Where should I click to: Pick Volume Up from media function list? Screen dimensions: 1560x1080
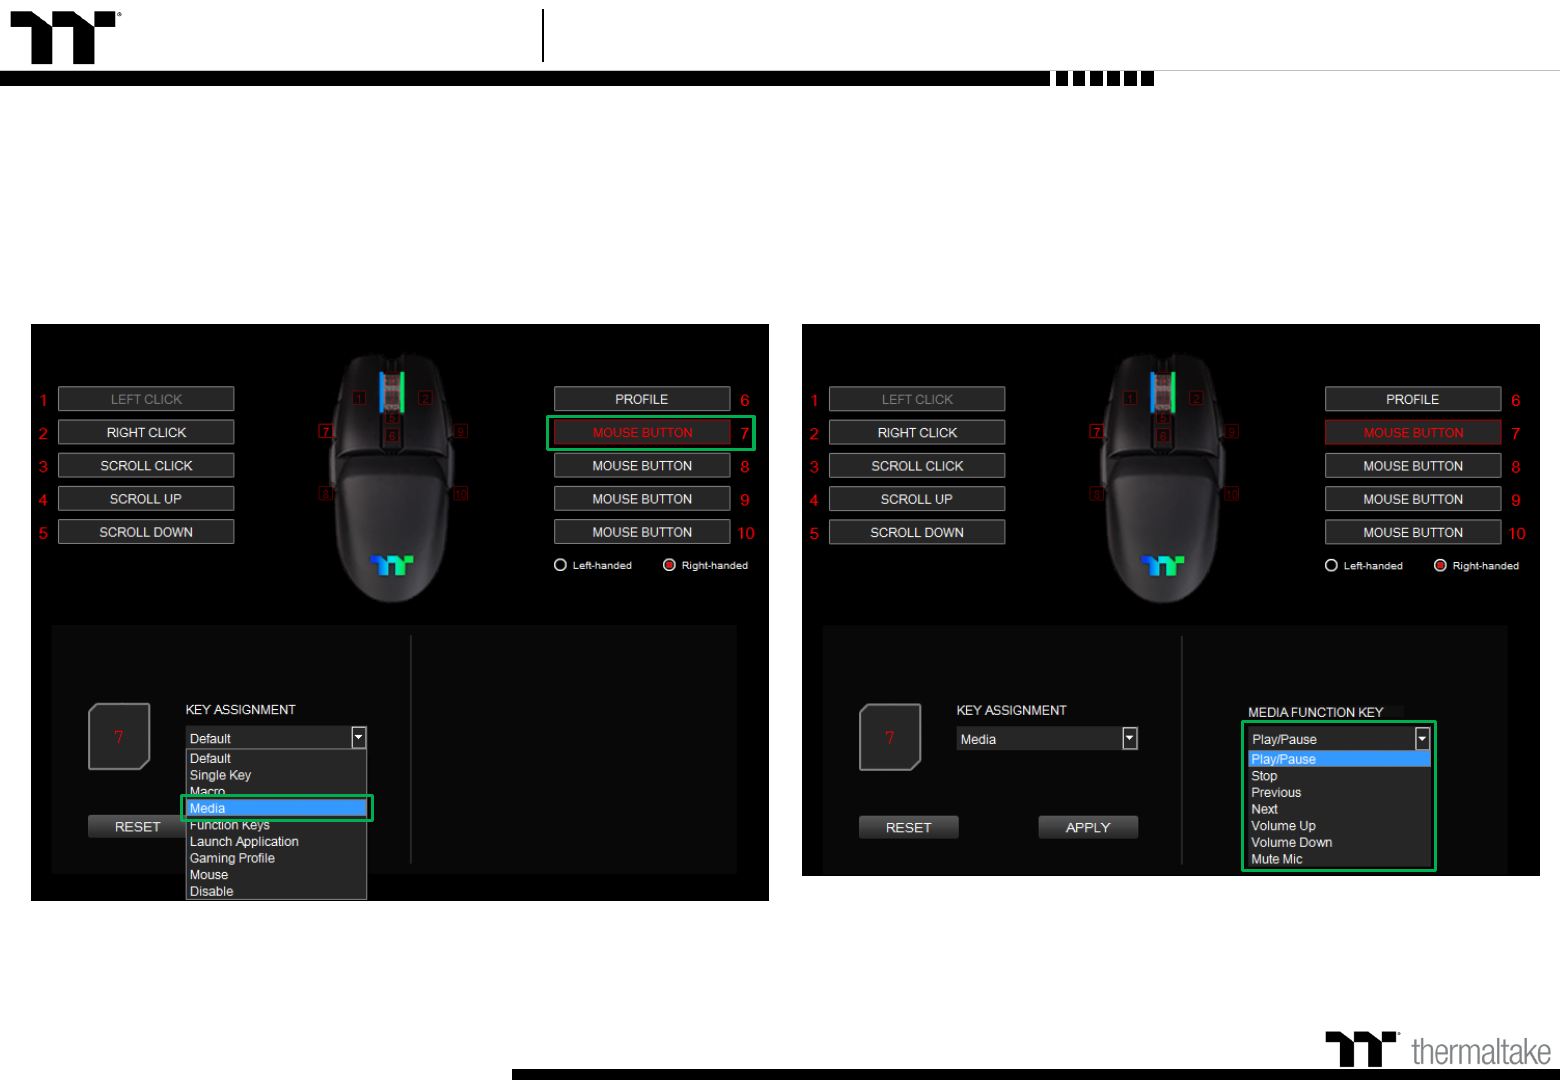pos(1283,826)
